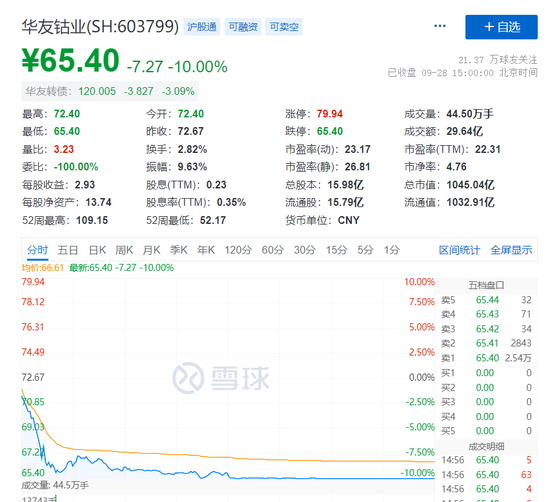Open the three-dot more options menu
The height and width of the screenshot is (502, 550).
click(440, 26)
